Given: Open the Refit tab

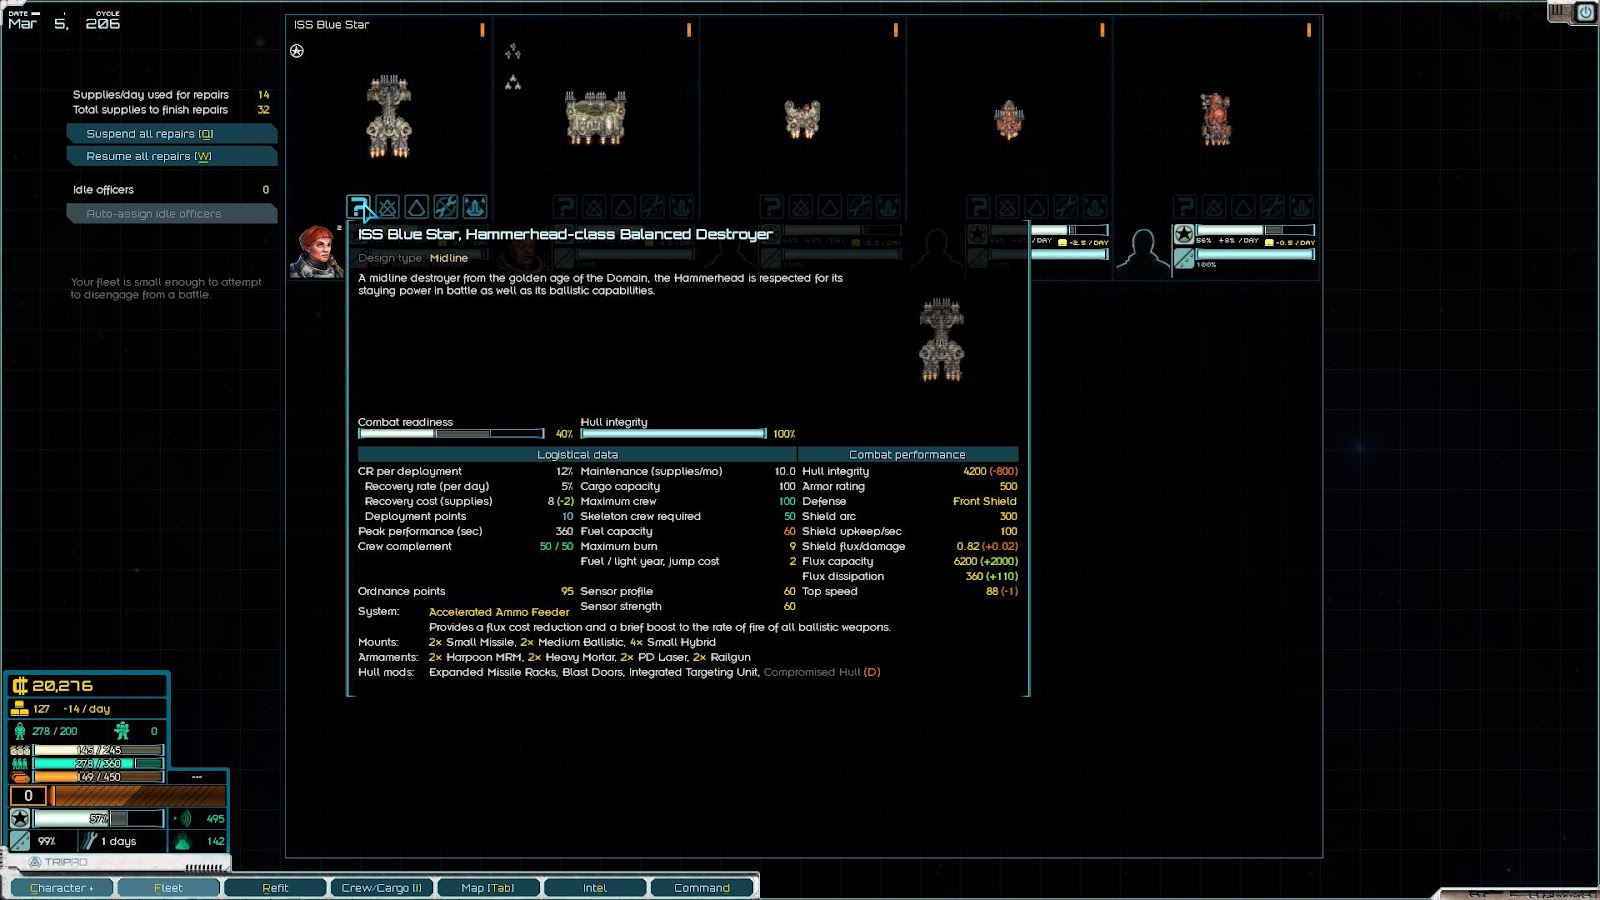Looking at the screenshot, I should pyautogui.click(x=275, y=888).
